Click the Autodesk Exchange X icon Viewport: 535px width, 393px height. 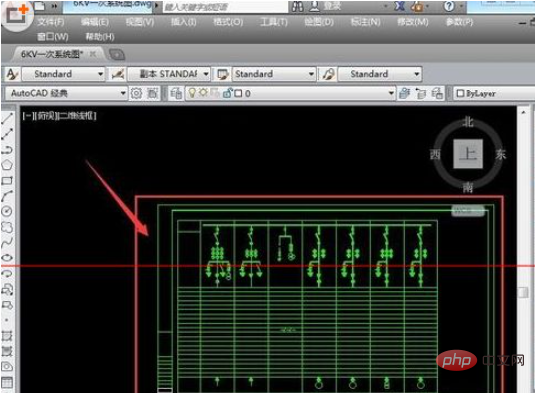tap(399, 6)
